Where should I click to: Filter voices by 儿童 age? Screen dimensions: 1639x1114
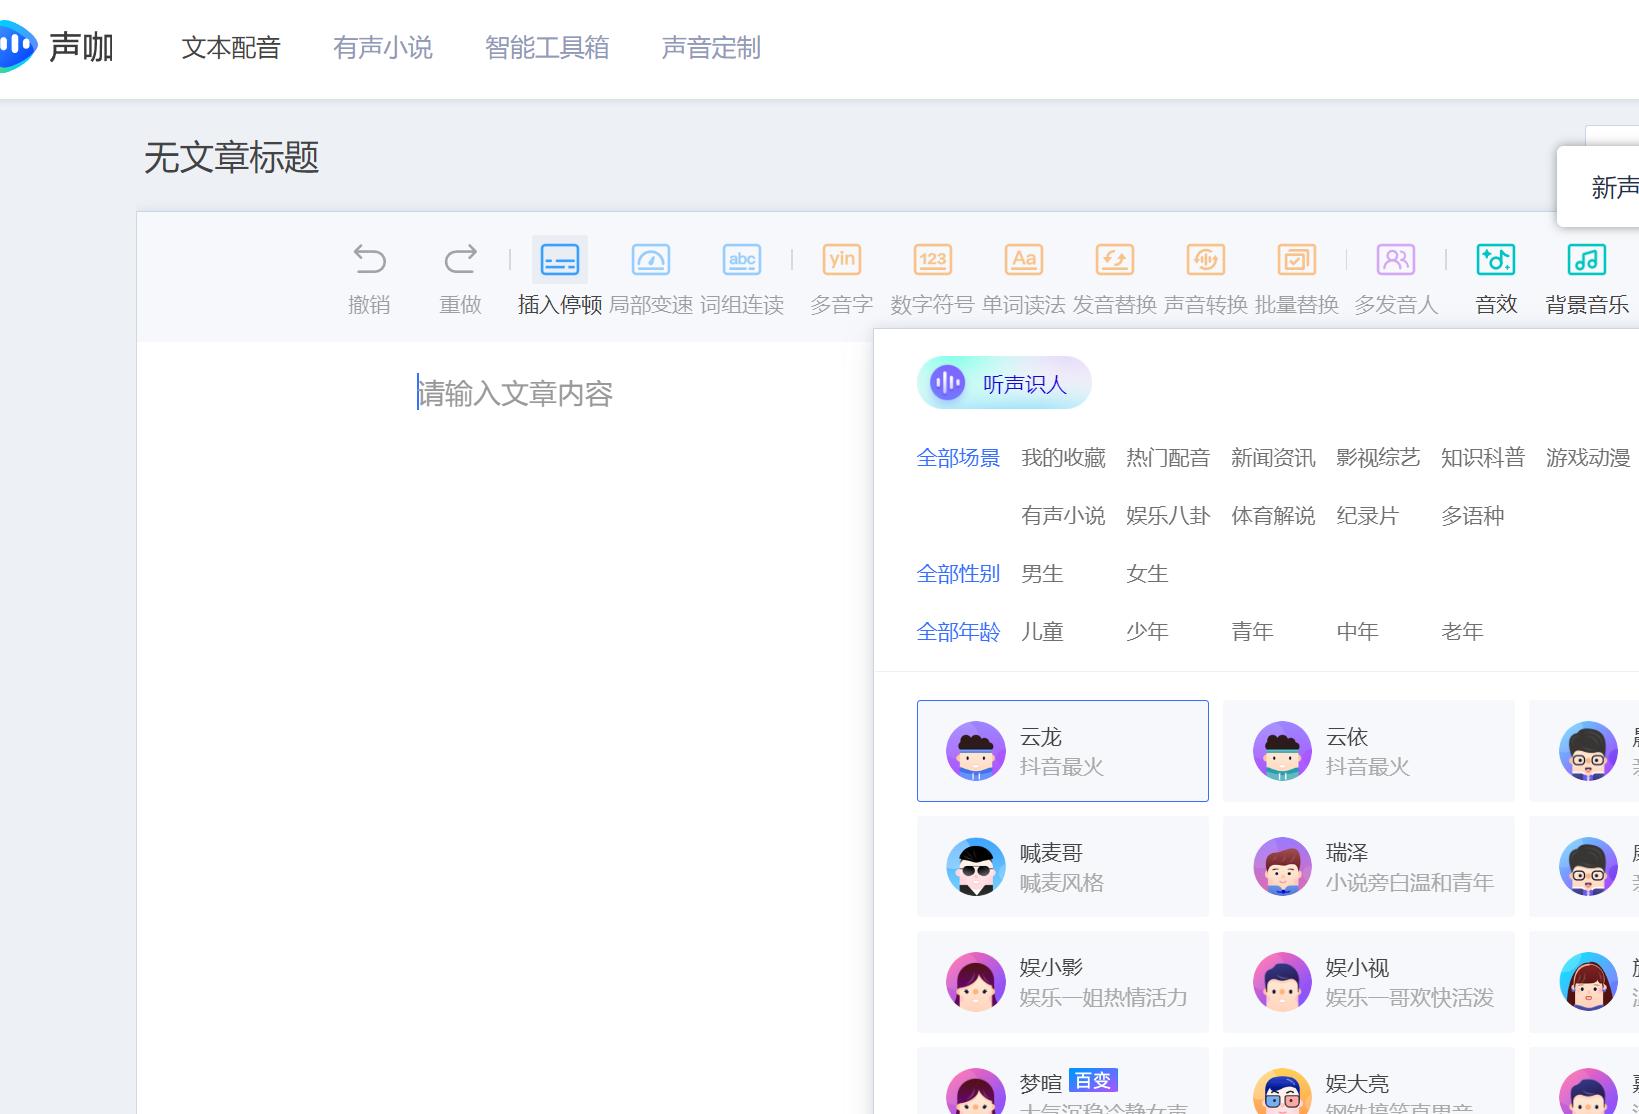1042,631
